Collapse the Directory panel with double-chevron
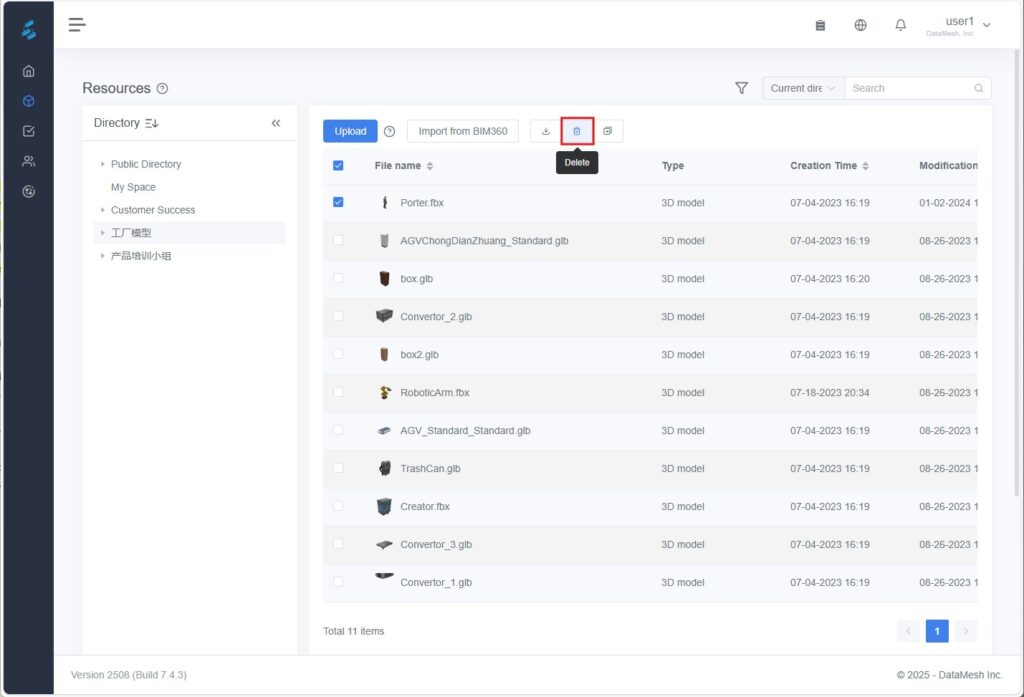Screen dimensions: 1024x697 [276, 123]
